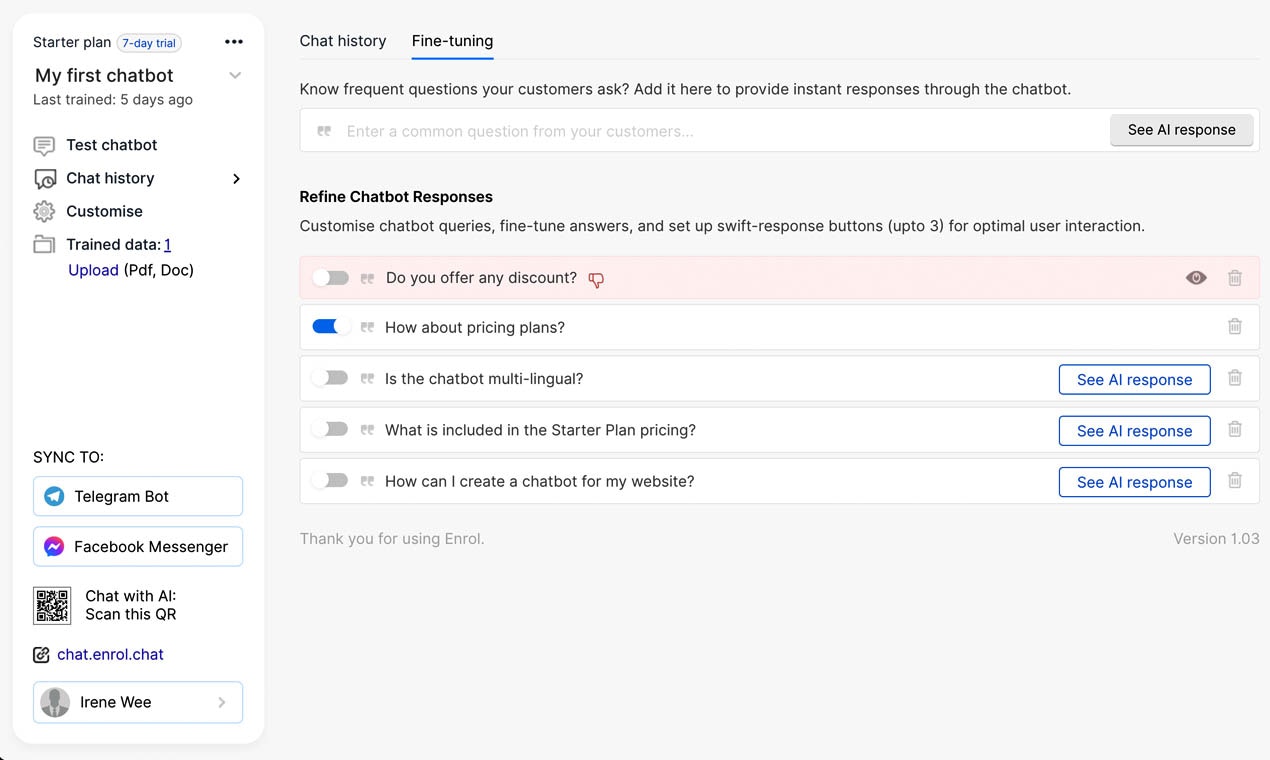The height and width of the screenshot is (760, 1270).
Task: Open Test chatbot from the sidebar
Action: pyautogui.click(x=111, y=145)
